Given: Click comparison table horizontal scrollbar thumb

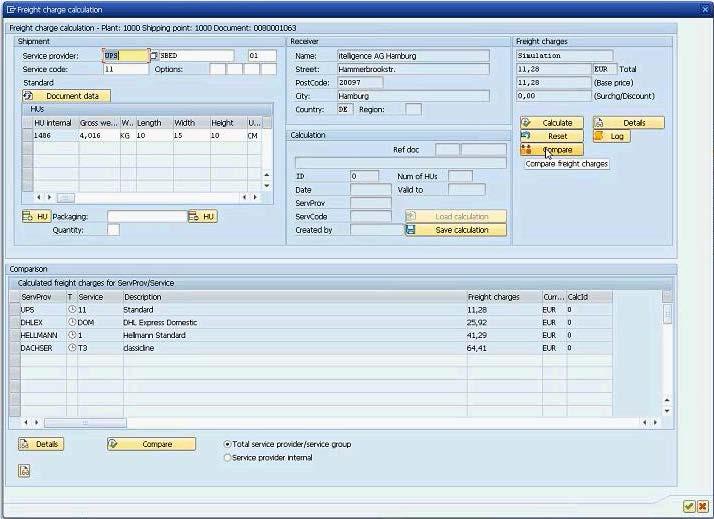Looking at the screenshot, I should 85,422.
